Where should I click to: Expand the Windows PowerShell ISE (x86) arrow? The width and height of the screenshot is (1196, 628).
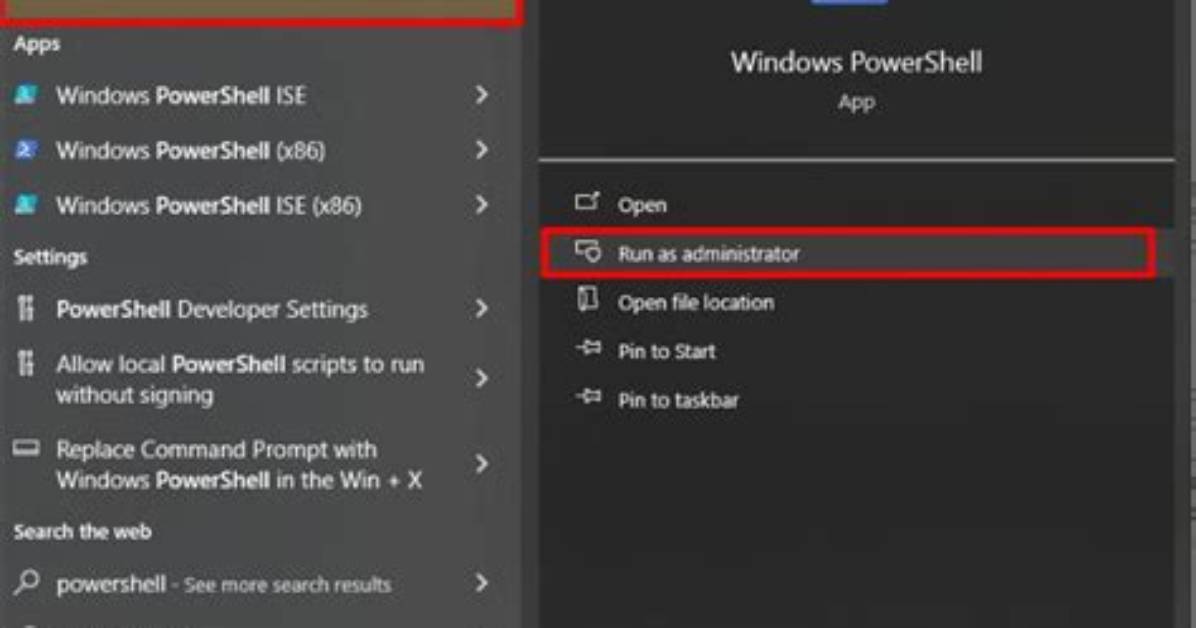tap(481, 205)
